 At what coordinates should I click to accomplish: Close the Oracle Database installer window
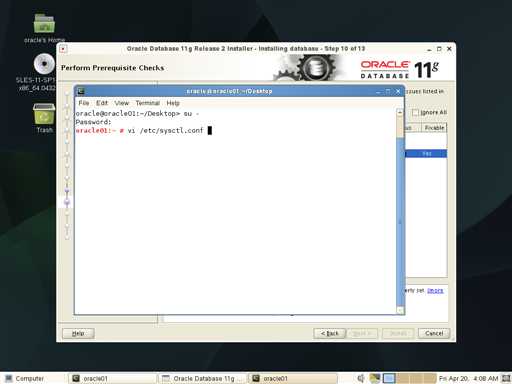click(x=449, y=49)
